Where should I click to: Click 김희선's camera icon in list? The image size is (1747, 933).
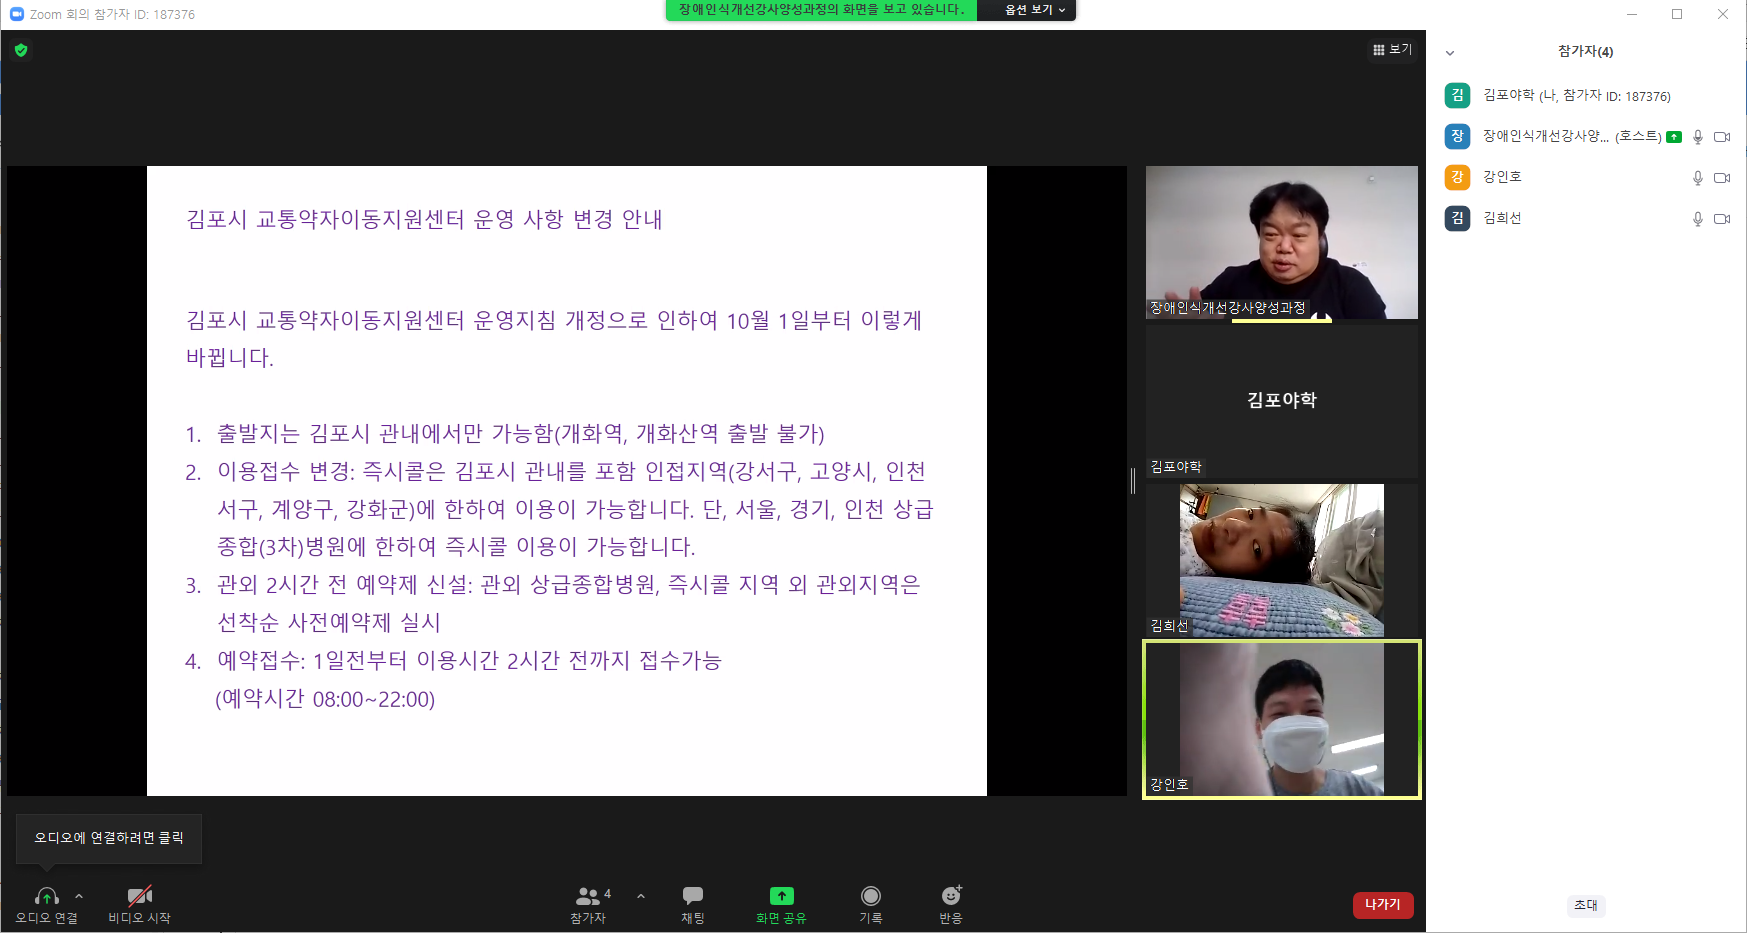1722,218
